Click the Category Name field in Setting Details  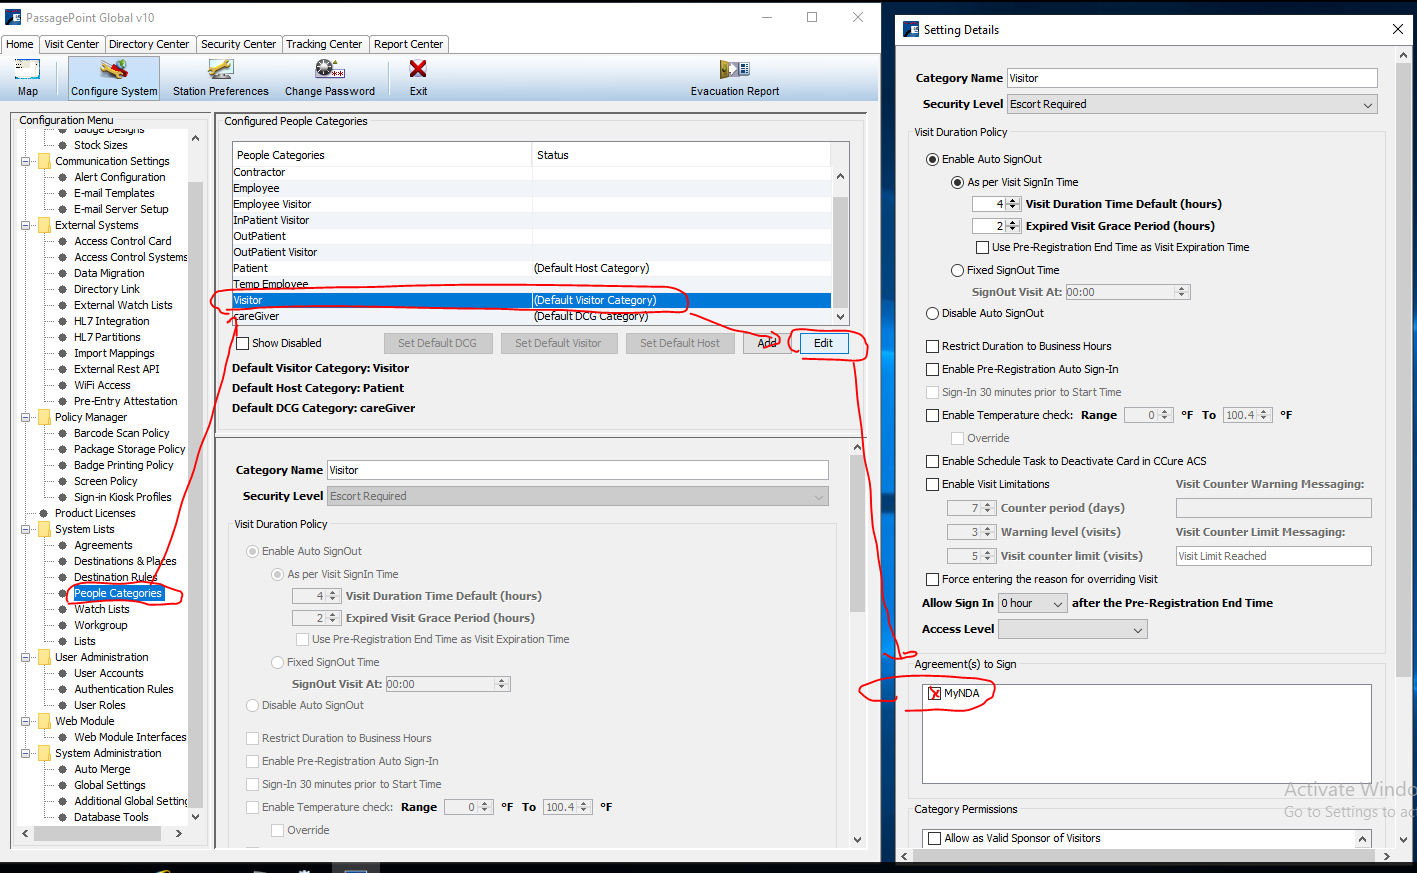pyautogui.click(x=1192, y=78)
